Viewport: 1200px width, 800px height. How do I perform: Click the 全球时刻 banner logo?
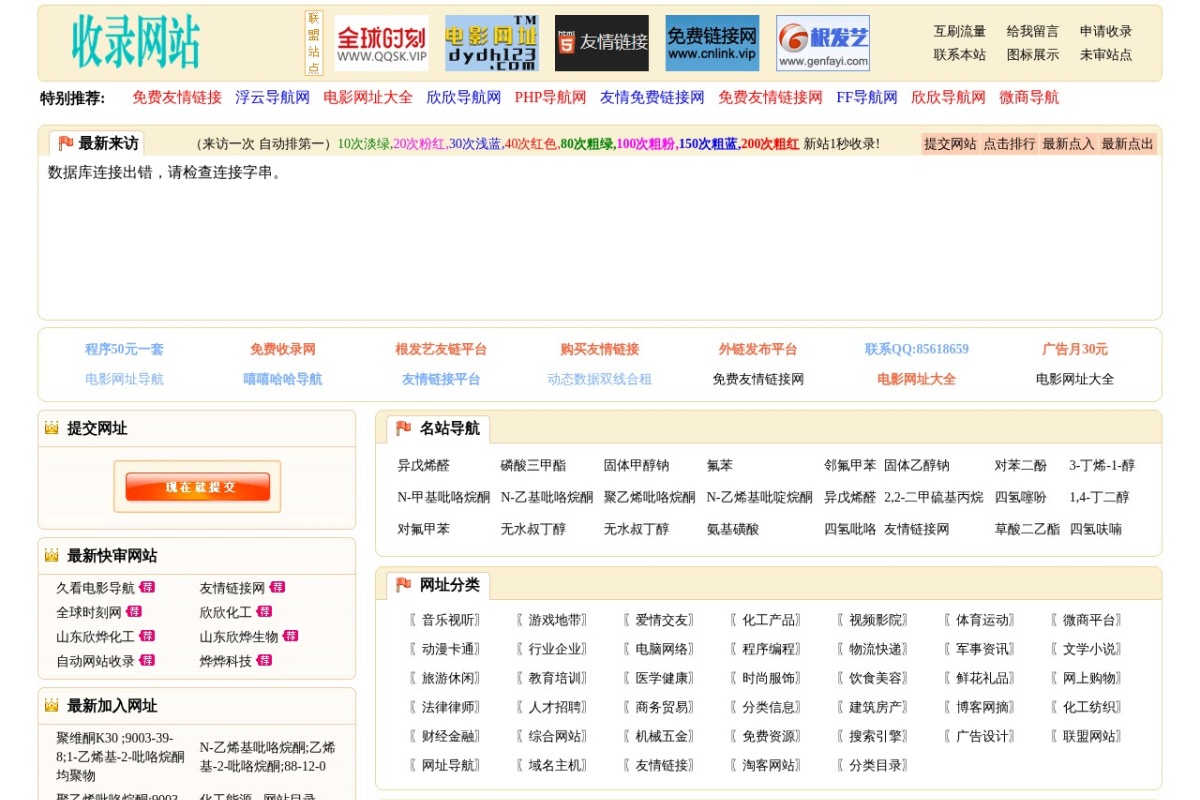(382, 41)
